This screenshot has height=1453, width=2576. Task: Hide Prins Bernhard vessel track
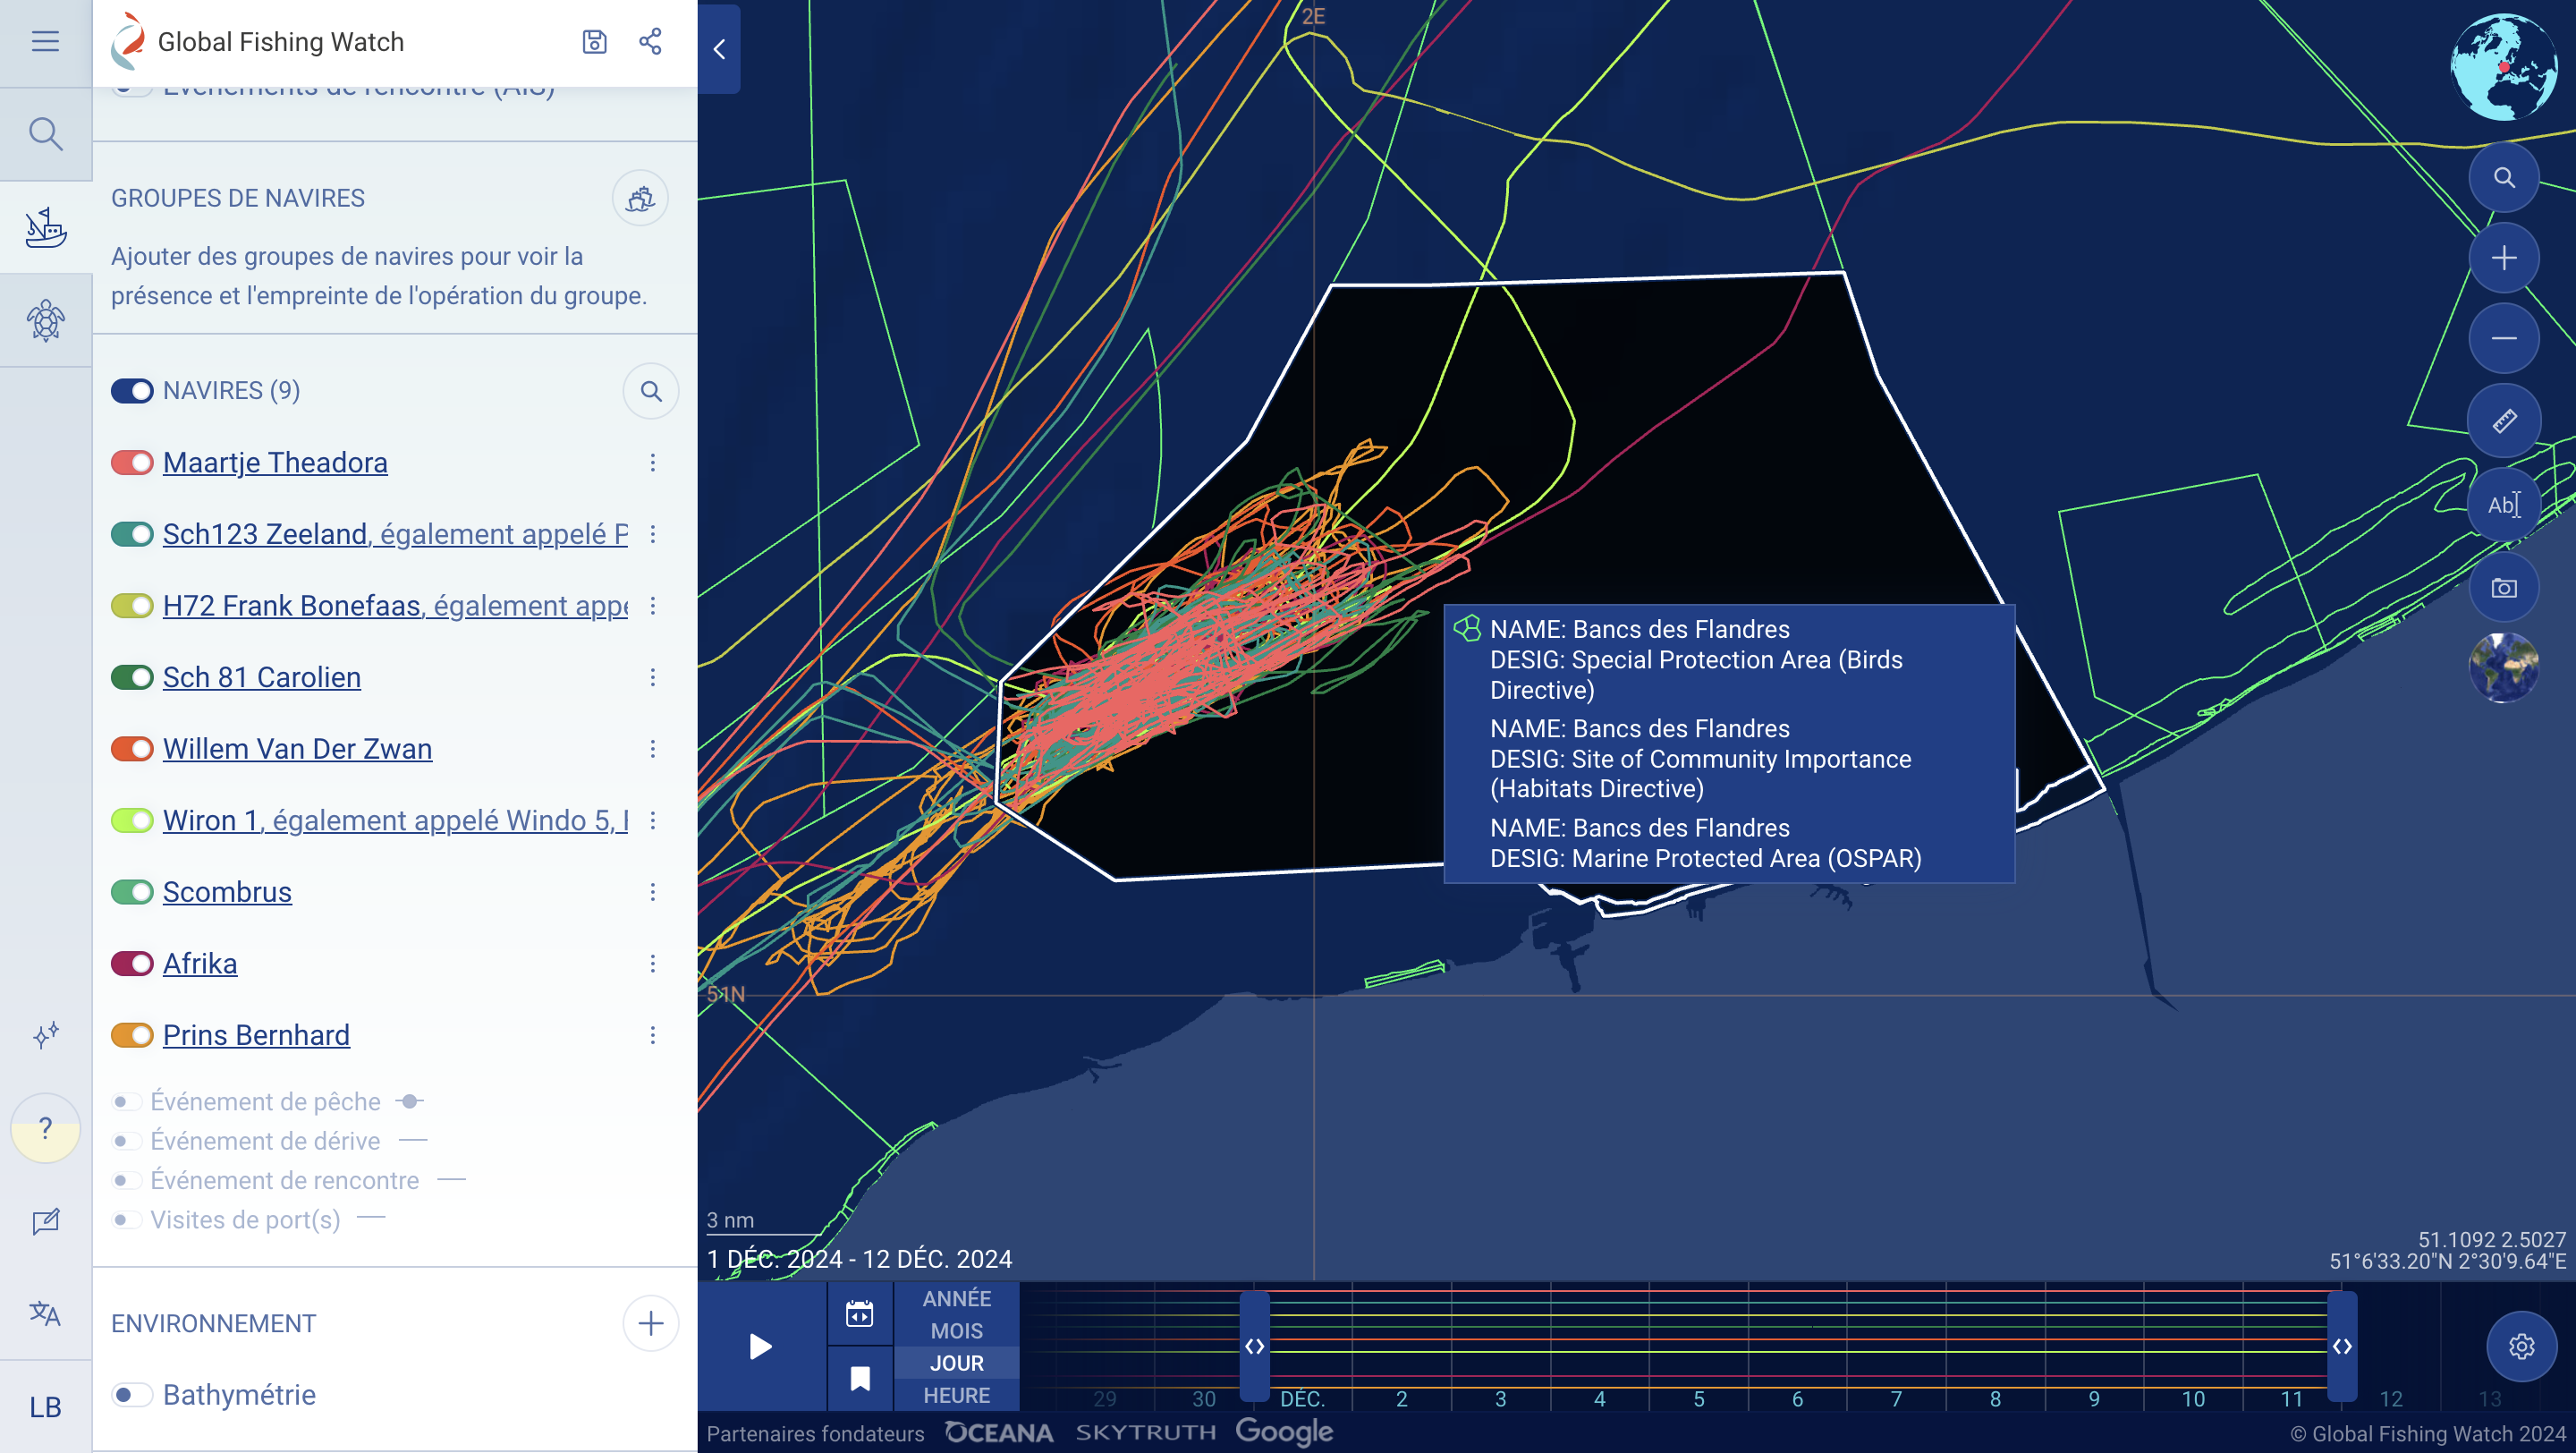tap(132, 1035)
